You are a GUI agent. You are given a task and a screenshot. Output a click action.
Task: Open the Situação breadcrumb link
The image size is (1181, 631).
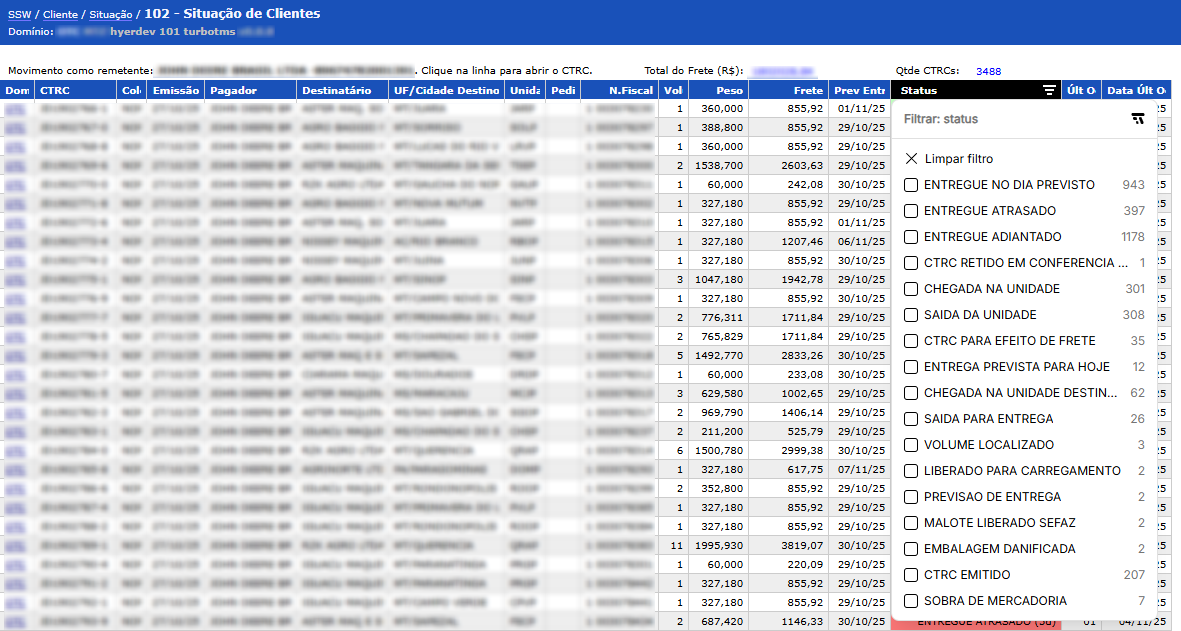(110, 15)
